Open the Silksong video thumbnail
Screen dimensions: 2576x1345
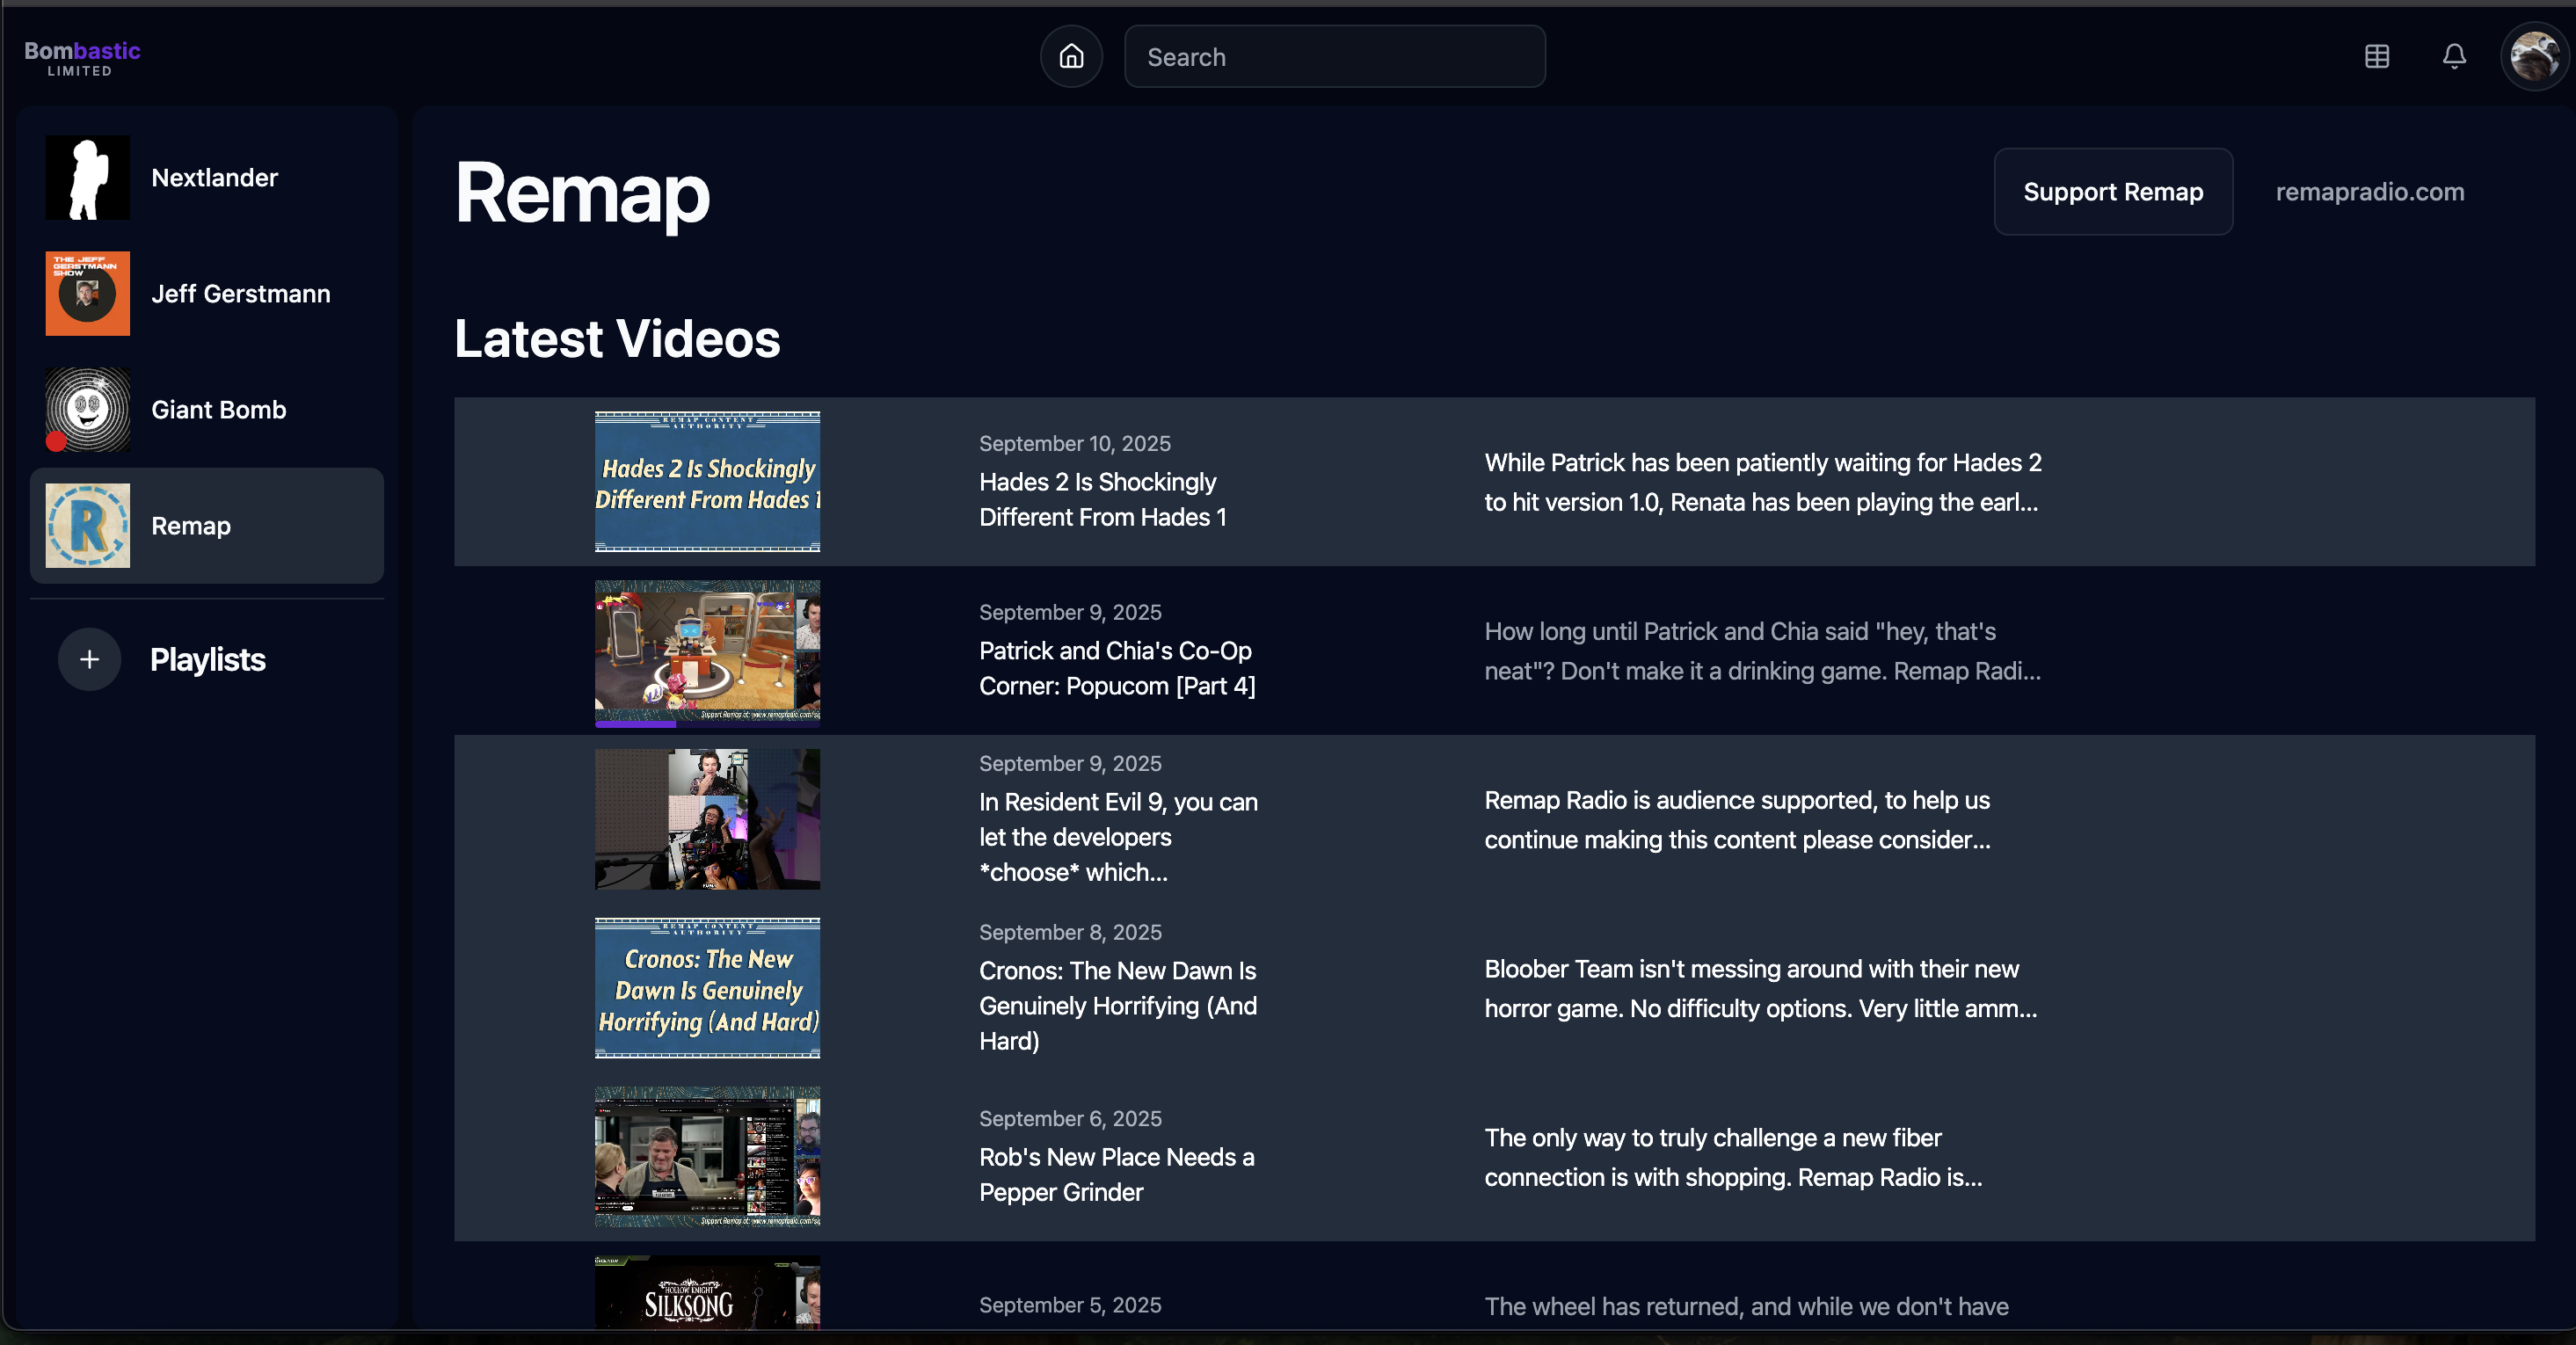tap(707, 1292)
